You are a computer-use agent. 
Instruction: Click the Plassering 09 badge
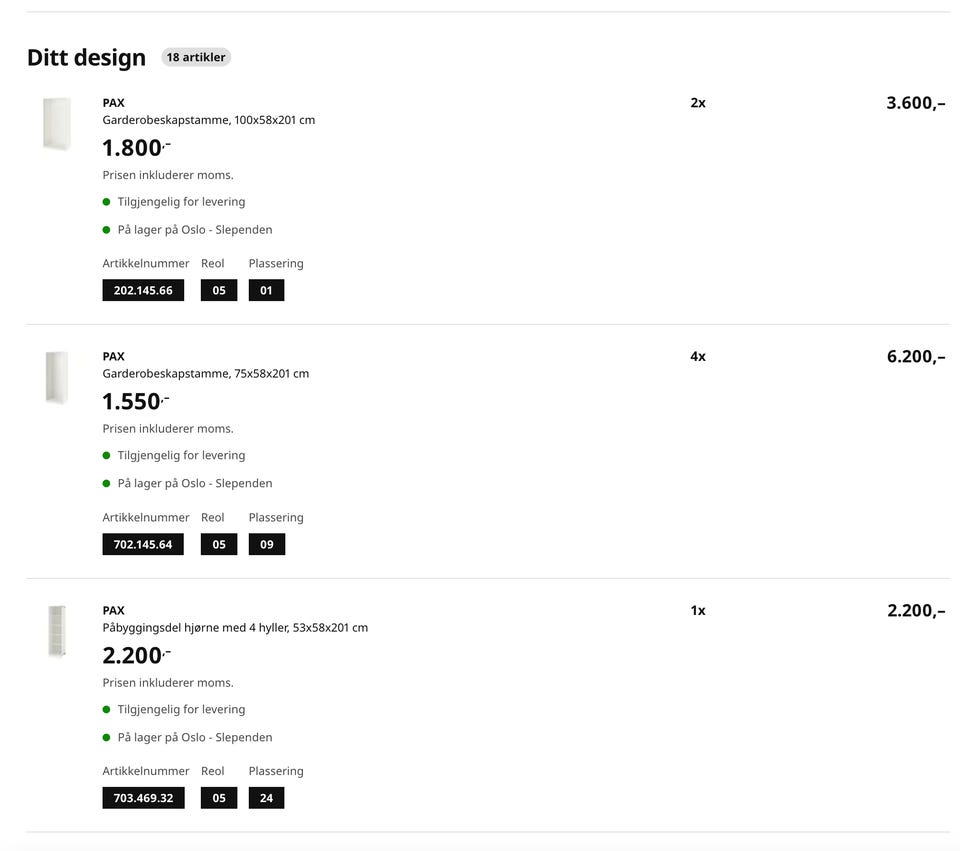point(266,545)
